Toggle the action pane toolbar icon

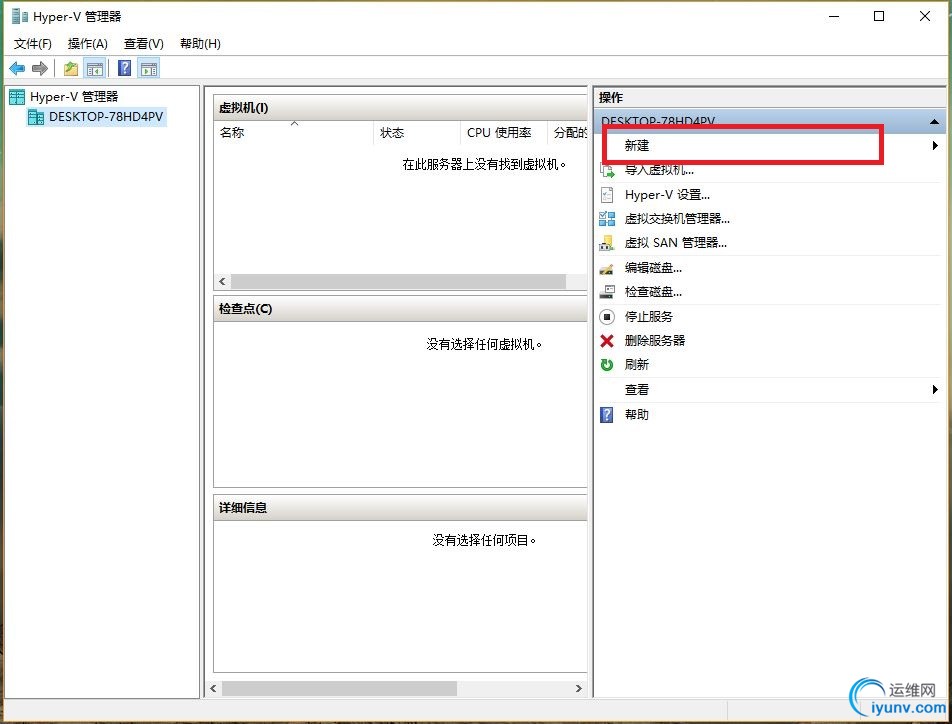pyautogui.click(x=149, y=68)
